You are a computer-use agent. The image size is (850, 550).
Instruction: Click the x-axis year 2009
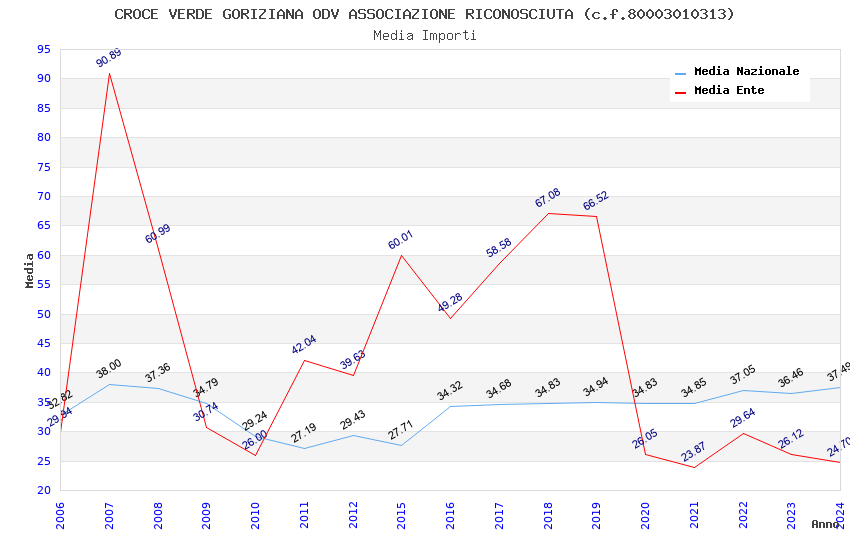206,515
